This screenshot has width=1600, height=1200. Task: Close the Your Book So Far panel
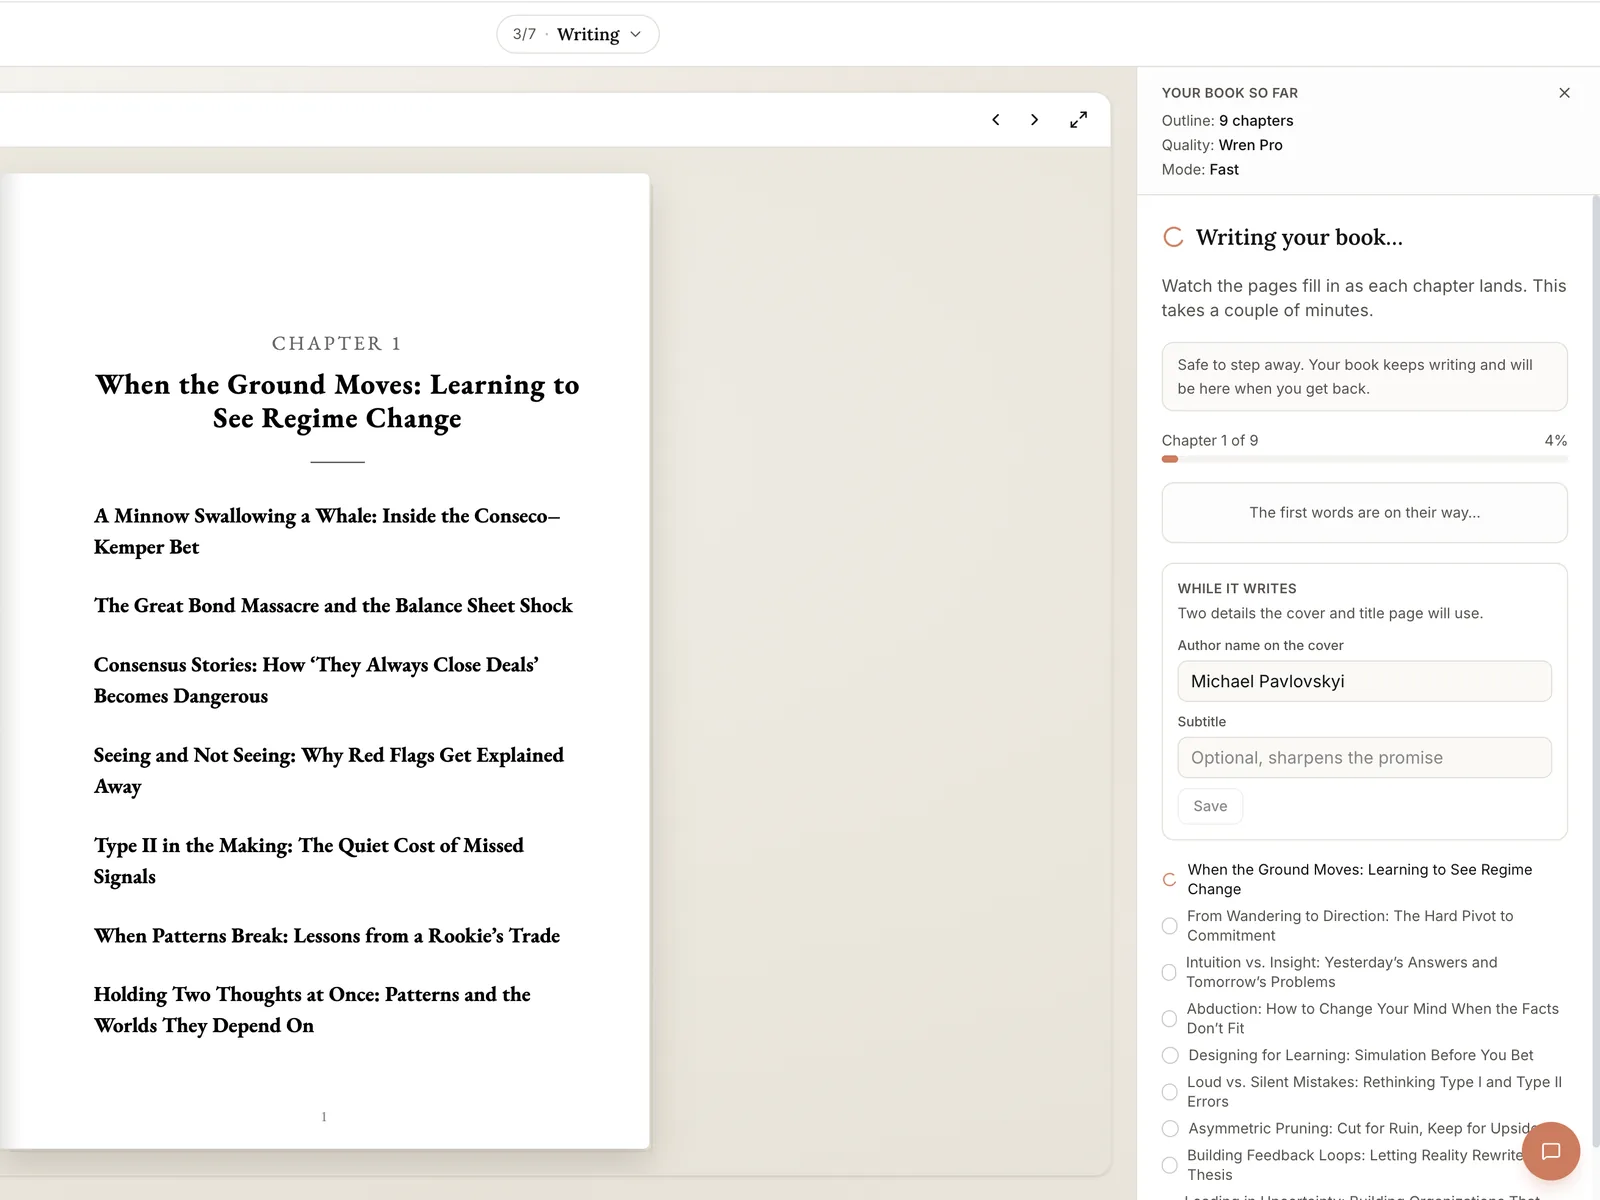pos(1564,93)
